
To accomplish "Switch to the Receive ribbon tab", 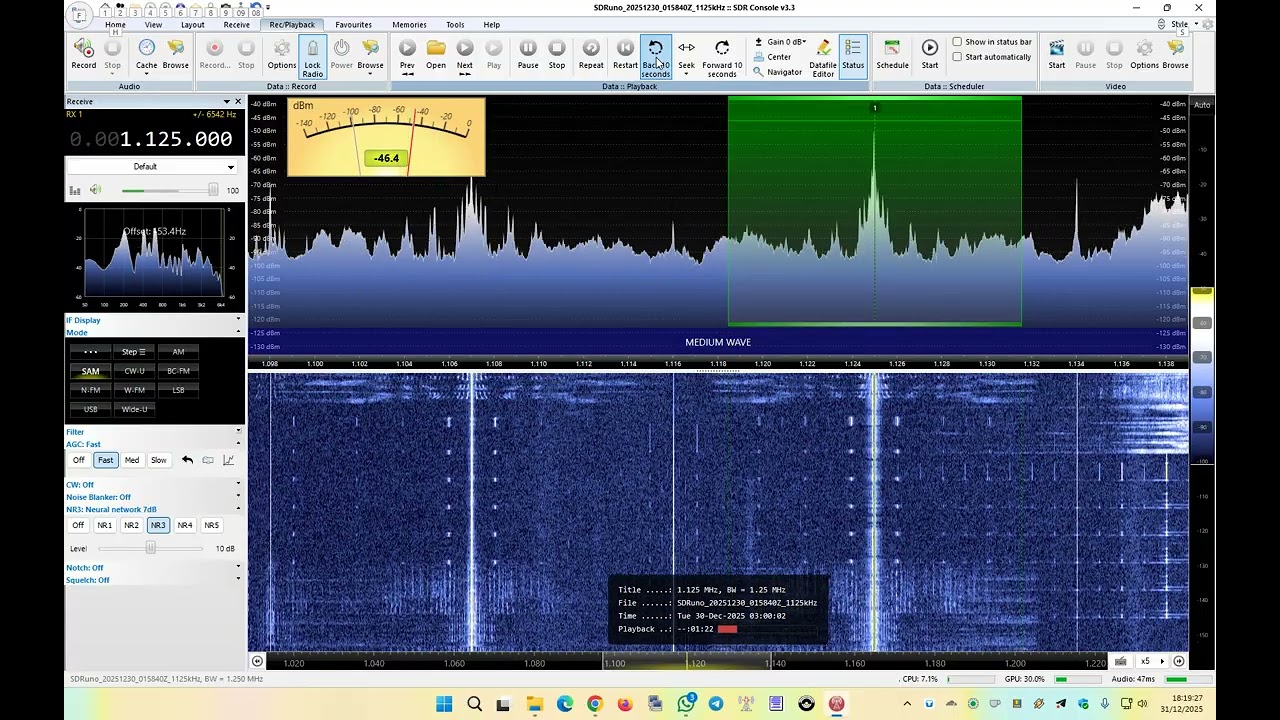I will coord(237,25).
